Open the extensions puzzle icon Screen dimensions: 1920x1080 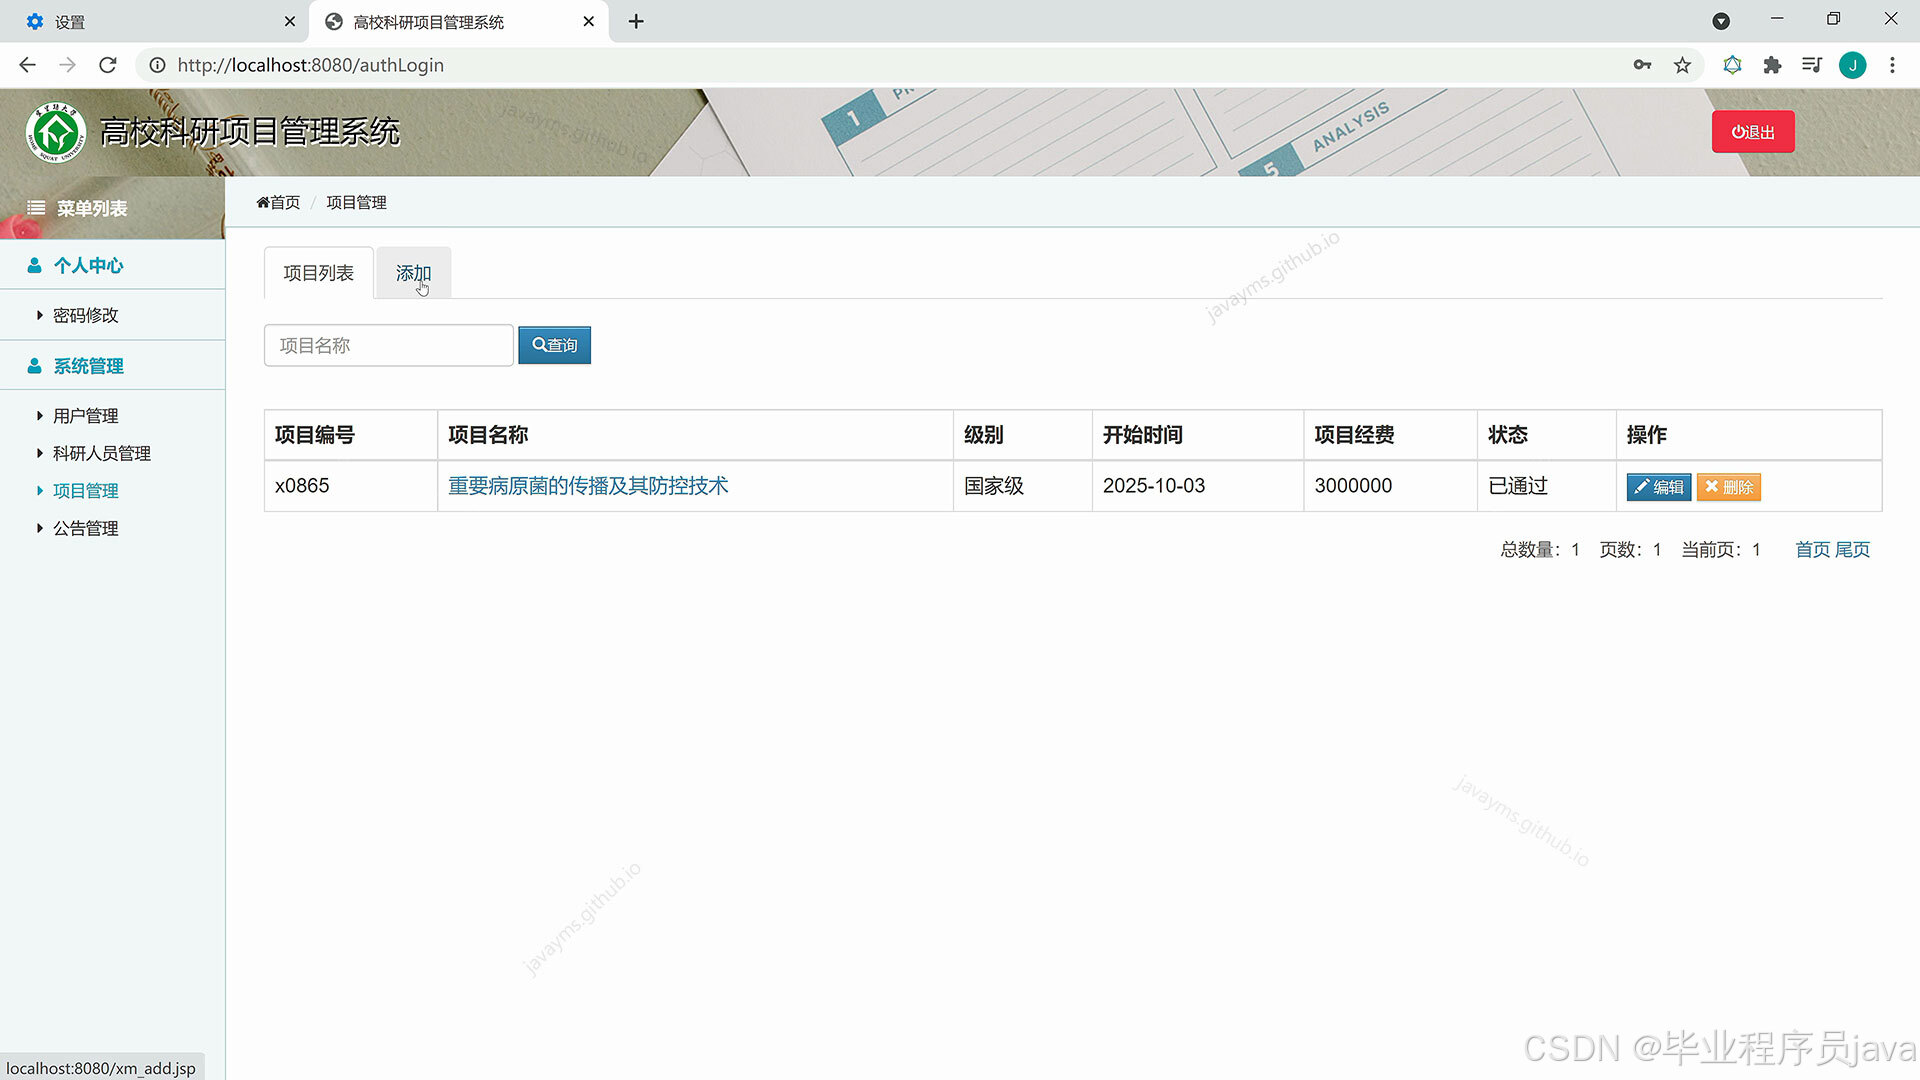[x=1772, y=65]
